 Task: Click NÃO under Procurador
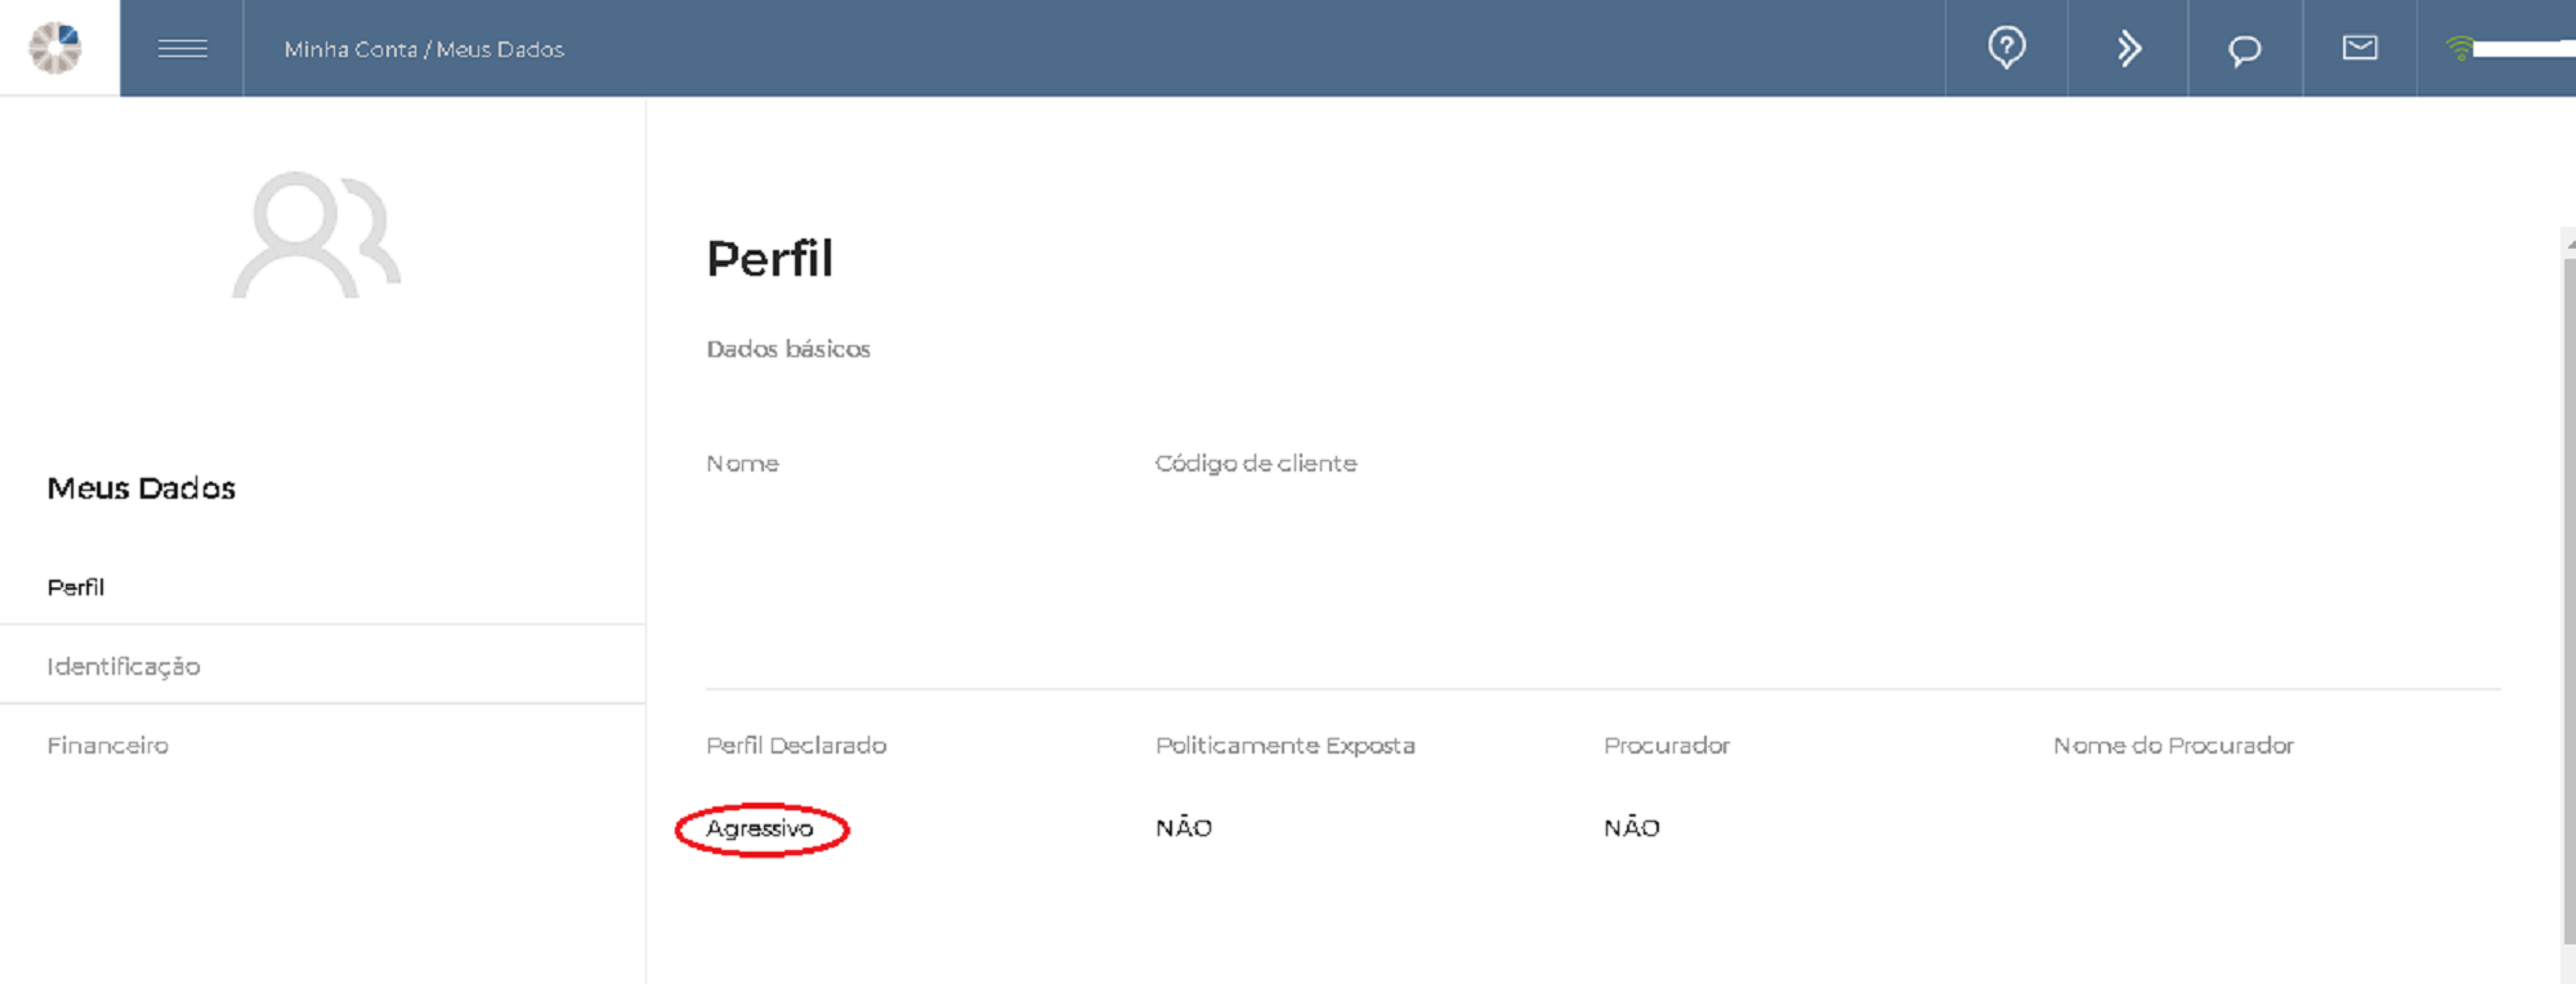pyautogui.click(x=1632, y=828)
